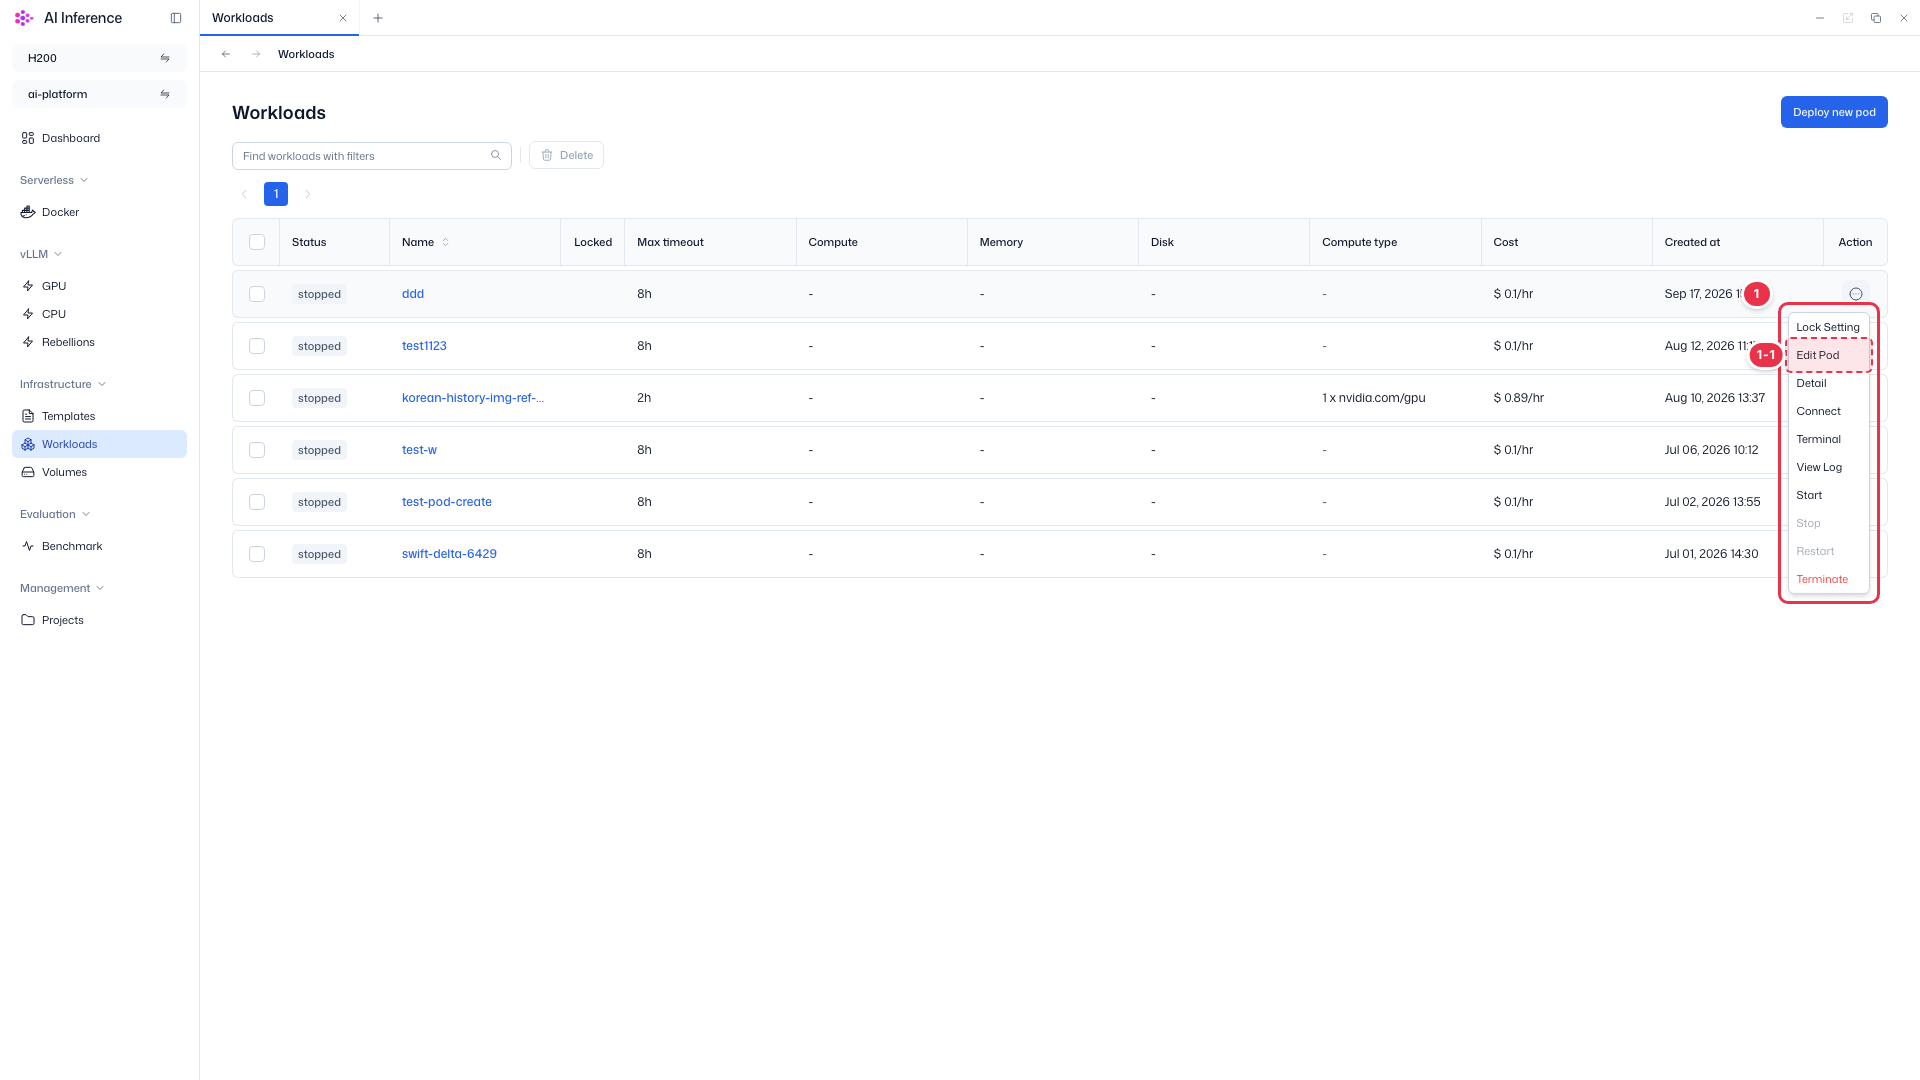
Task: Close the Workloads tab
Action: [343, 18]
